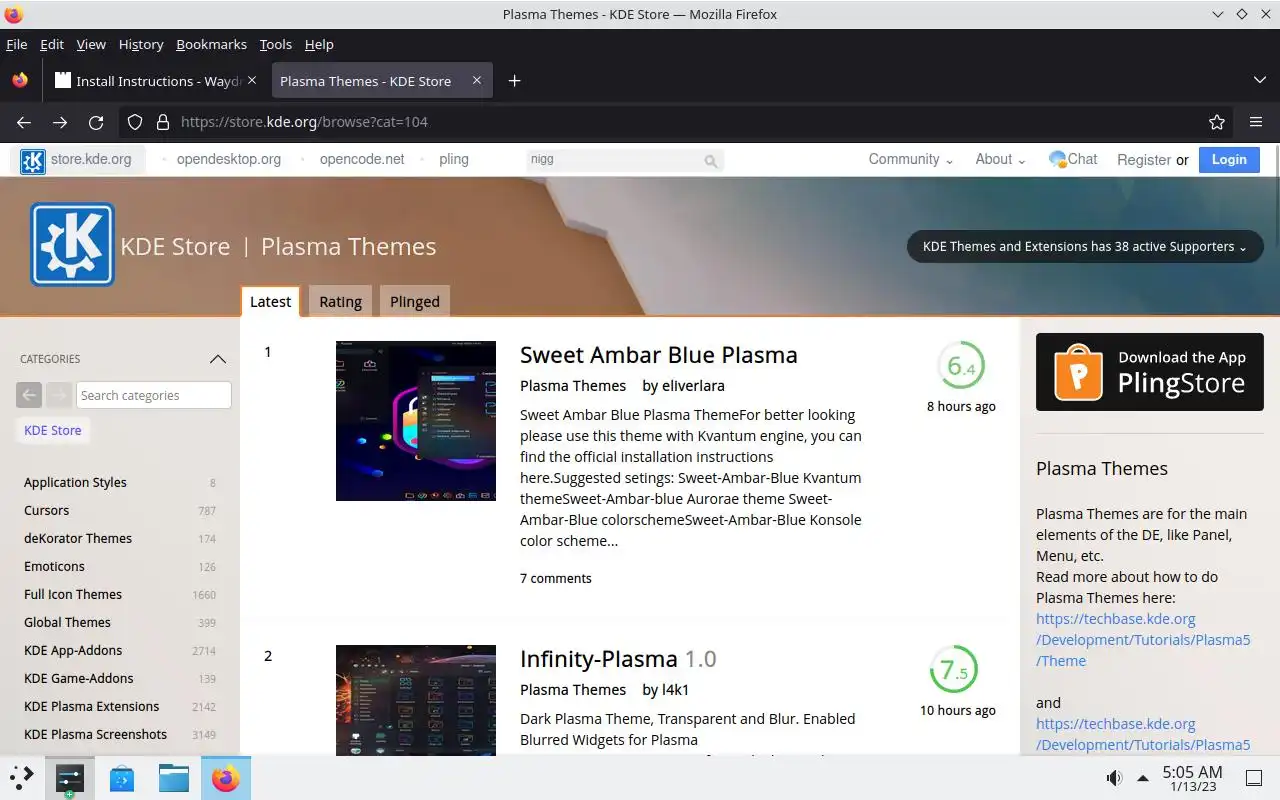The width and height of the screenshot is (1280, 800).
Task: Click the categories forward arrow button
Action: (x=59, y=395)
